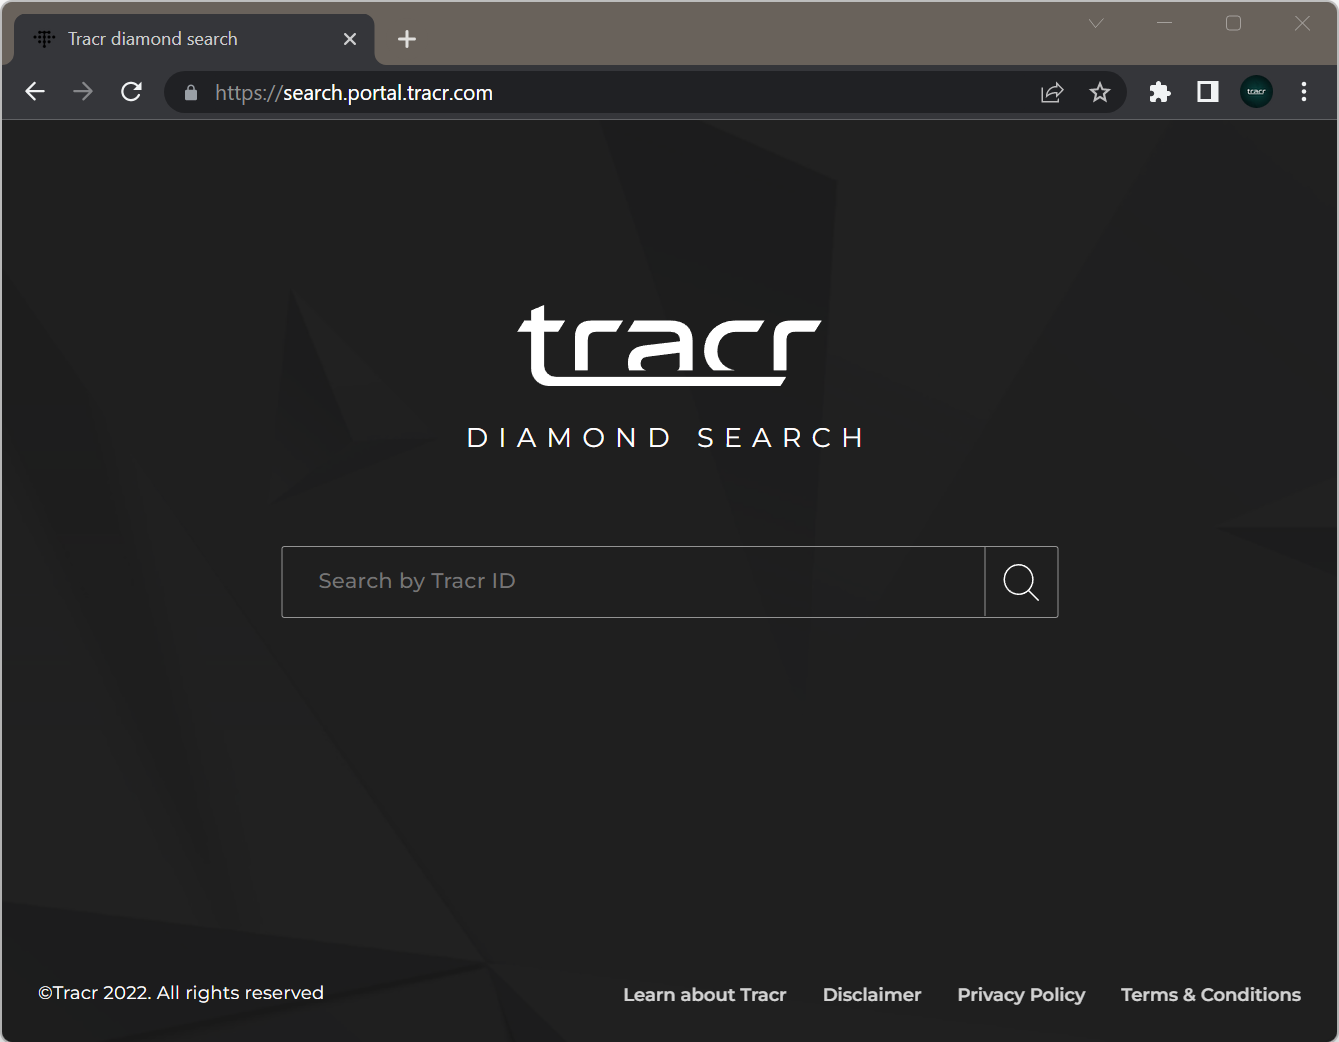The width and height of the screenshot is (1339, 1042).
Task: Open a new tab with plus button
Action: [x=406, y=39]
